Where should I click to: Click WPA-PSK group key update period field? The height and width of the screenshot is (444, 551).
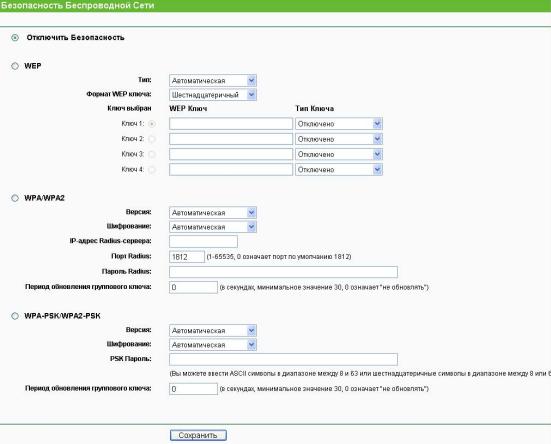click(193, 389)
